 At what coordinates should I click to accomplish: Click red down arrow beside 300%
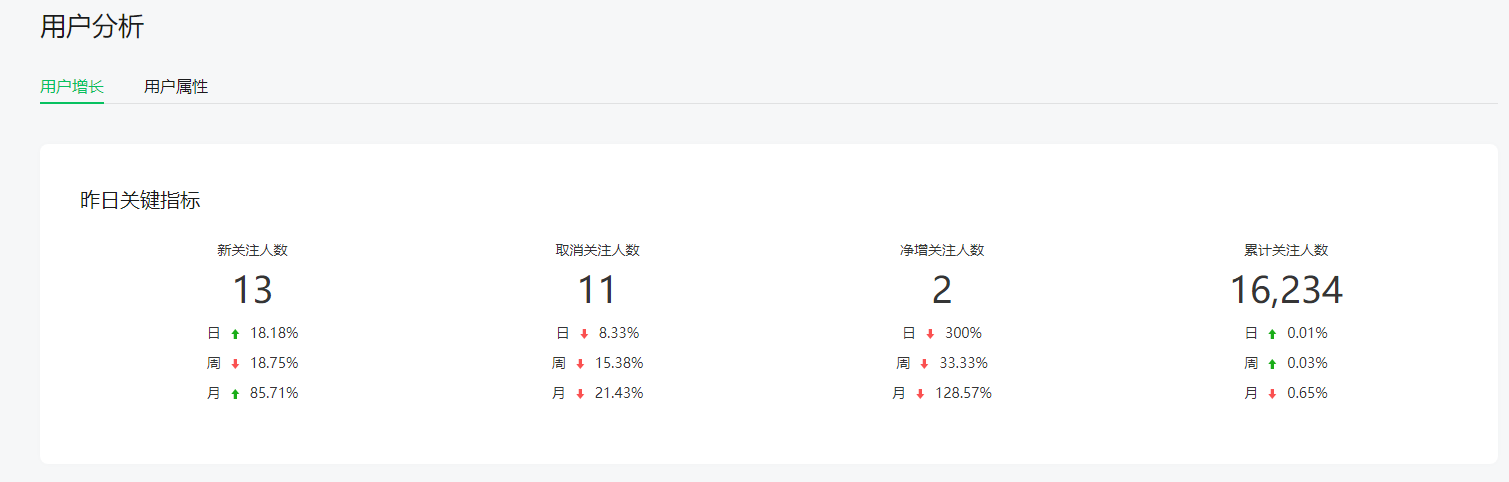pos(930,334)
